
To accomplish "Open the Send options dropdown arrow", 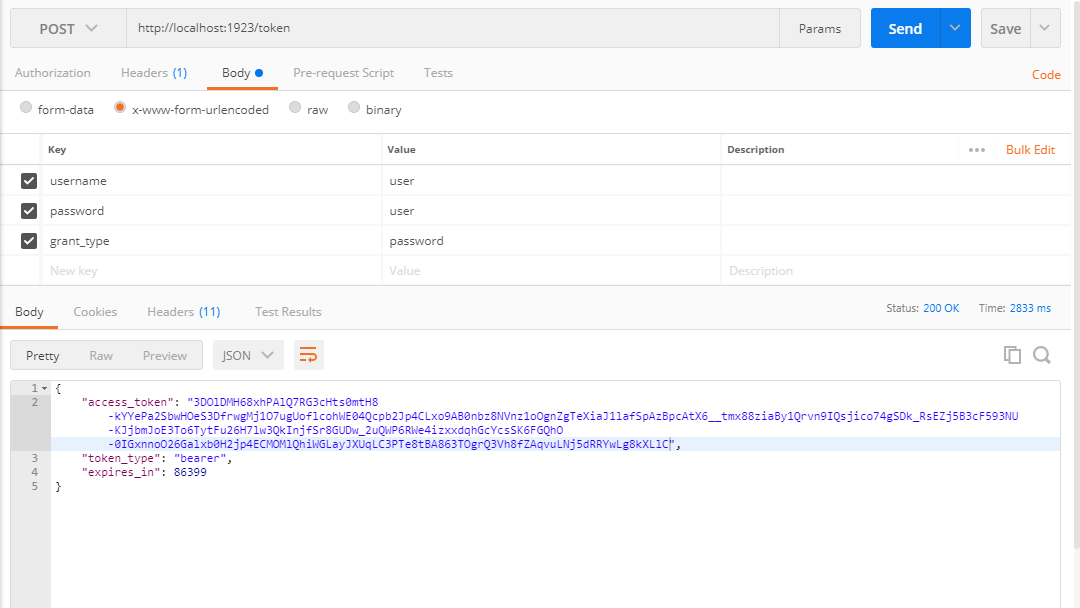I will tap(955, 28).
